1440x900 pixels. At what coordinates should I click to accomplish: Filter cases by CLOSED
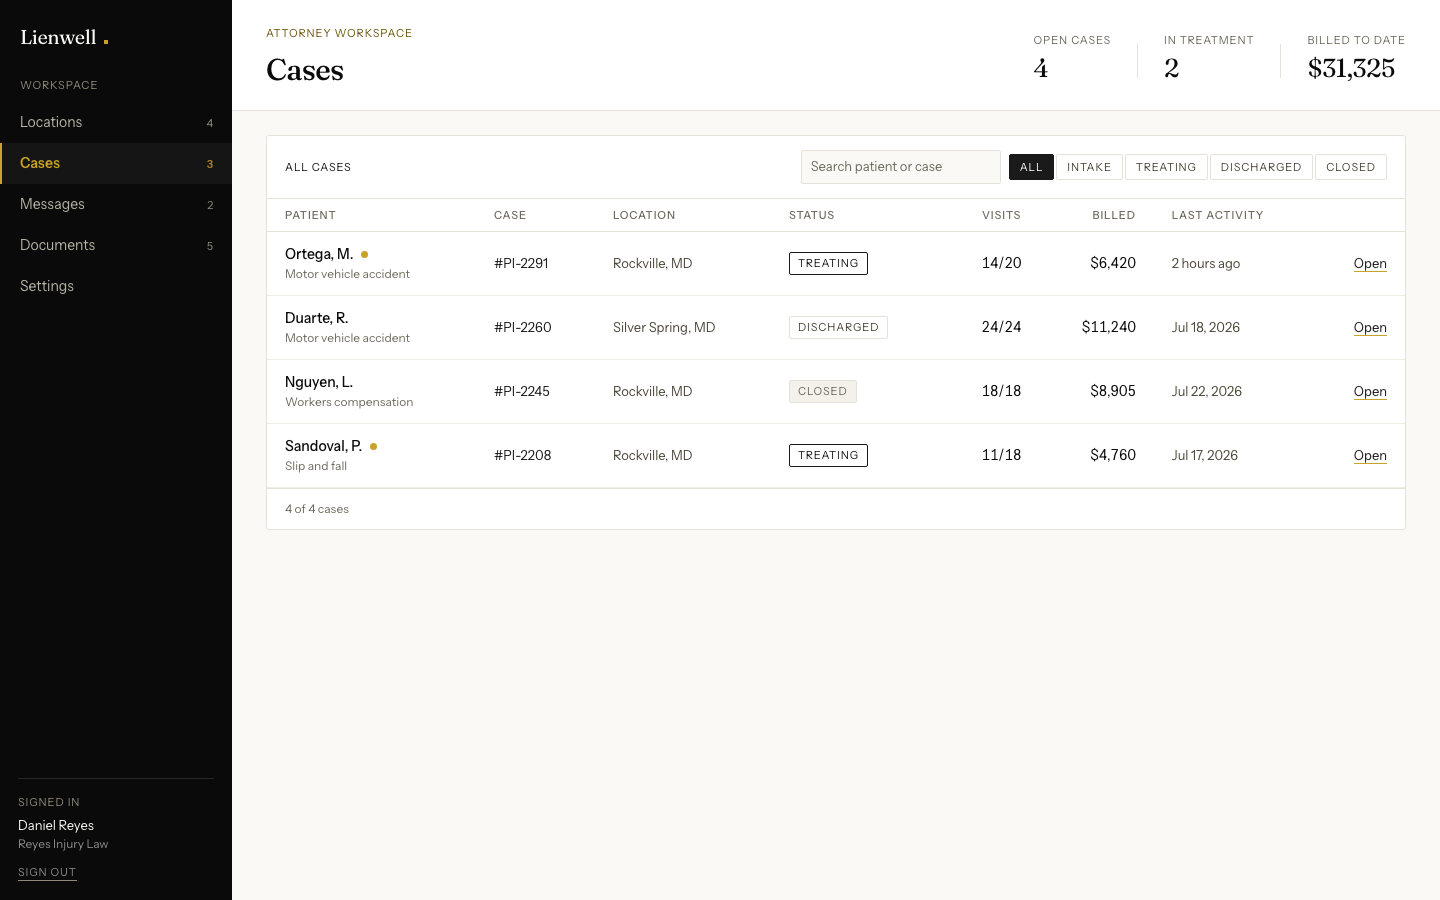coord(1351,167)
